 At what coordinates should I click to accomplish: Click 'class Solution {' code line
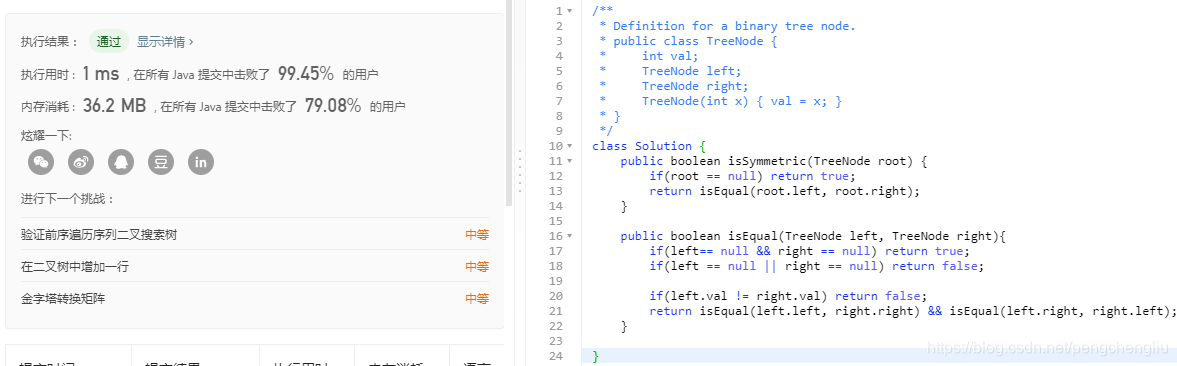tap(649, 146)
